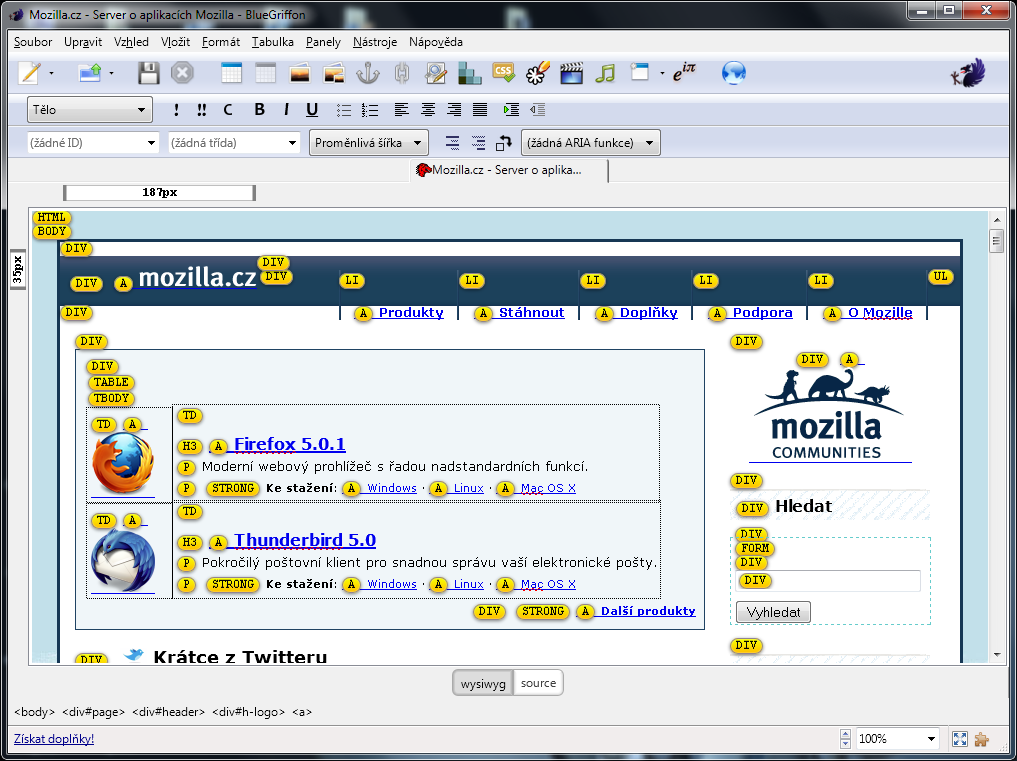This screenshot has width=1017, height=761.
Task: Justify the text
Action: point(480,110)
